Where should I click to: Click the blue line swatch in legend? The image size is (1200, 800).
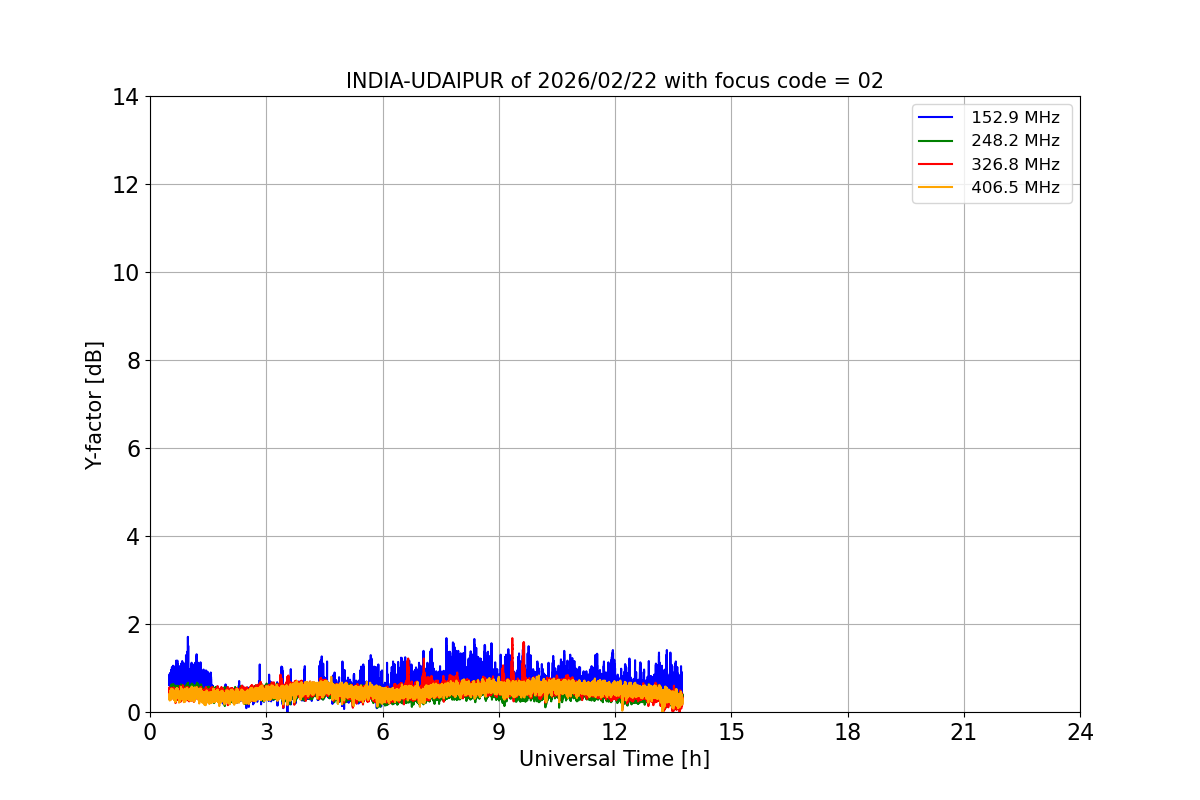(936, 118)
